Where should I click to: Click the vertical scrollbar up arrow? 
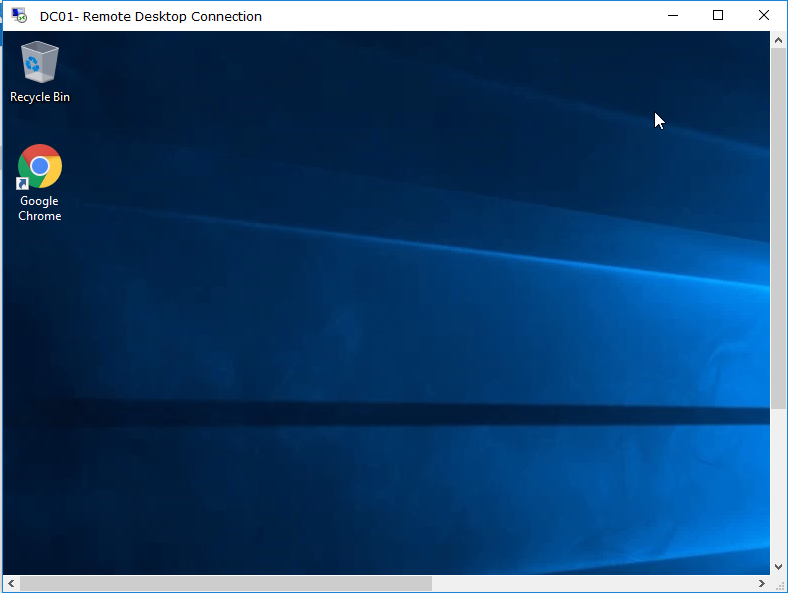(778, 40)
